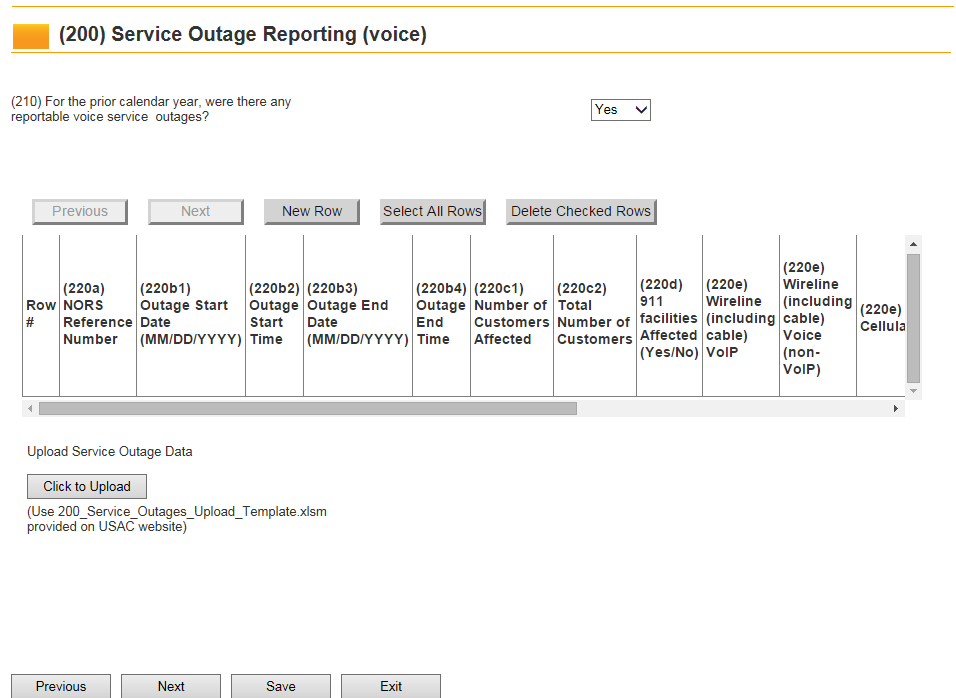Click the up arrow of the table's vertical scrollbar
Viewport: 956px width, 698px height.
(x=913, y=244)
